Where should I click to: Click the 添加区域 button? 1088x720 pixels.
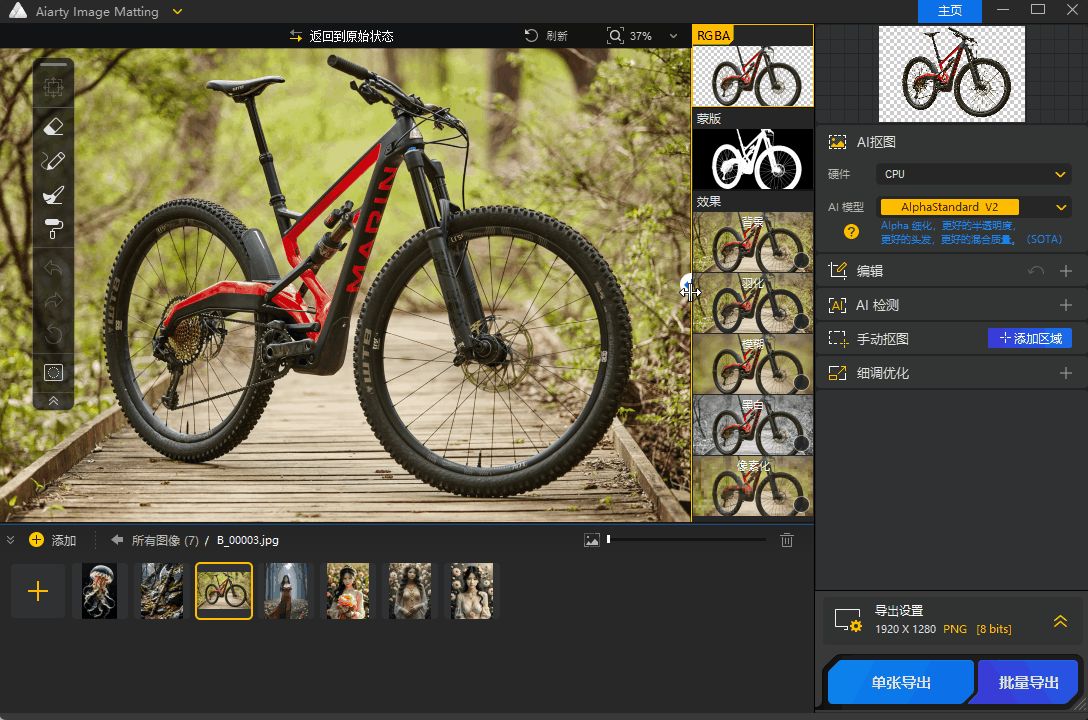pyautogui.click(x=1030, y=338)
